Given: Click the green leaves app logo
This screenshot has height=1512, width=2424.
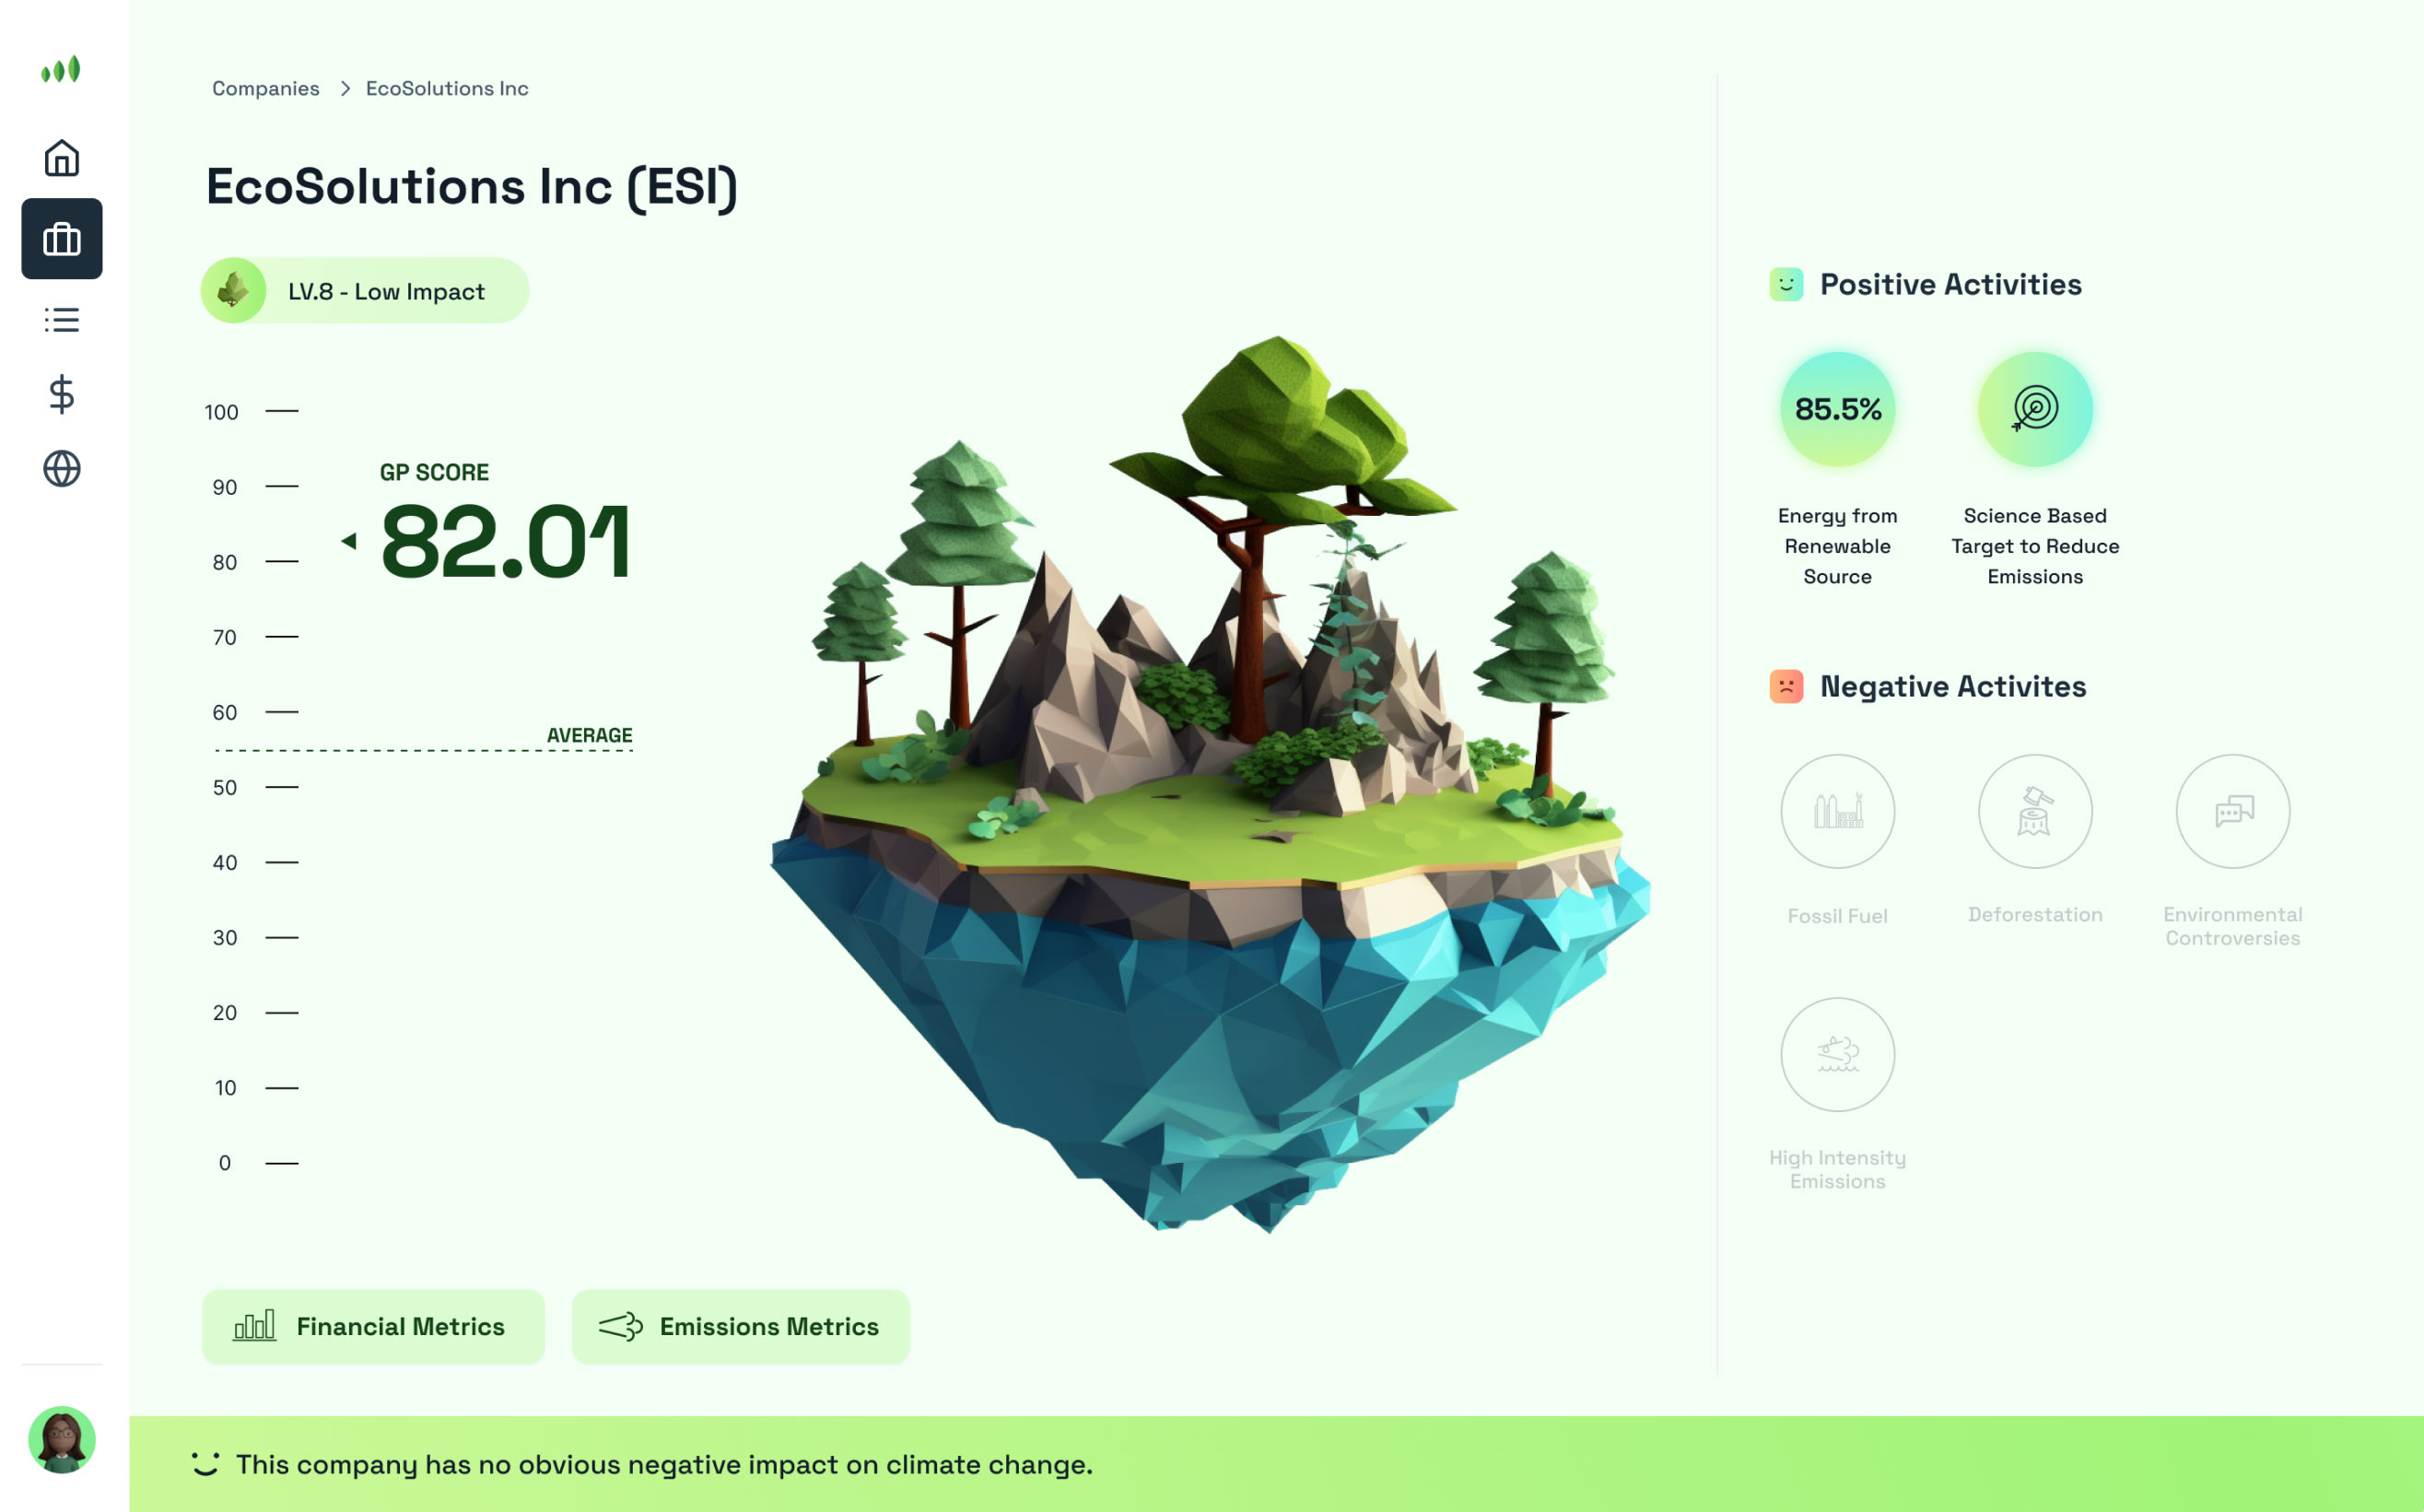Looking at the screenshot, I should click(x=61, y=69).
